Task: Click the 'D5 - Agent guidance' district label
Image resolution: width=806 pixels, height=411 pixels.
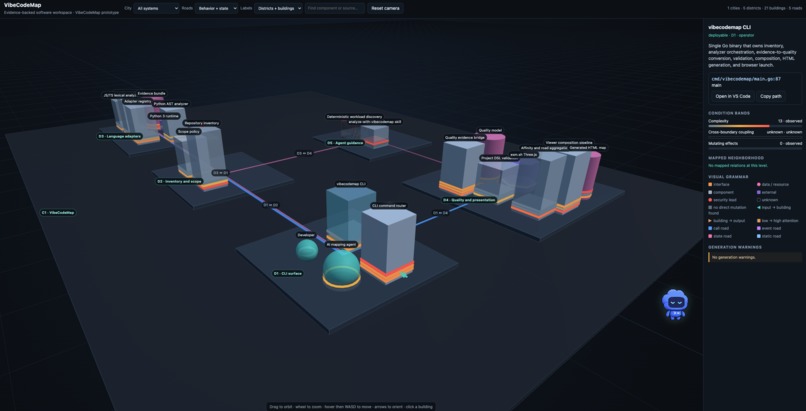Action: point(345,143)
